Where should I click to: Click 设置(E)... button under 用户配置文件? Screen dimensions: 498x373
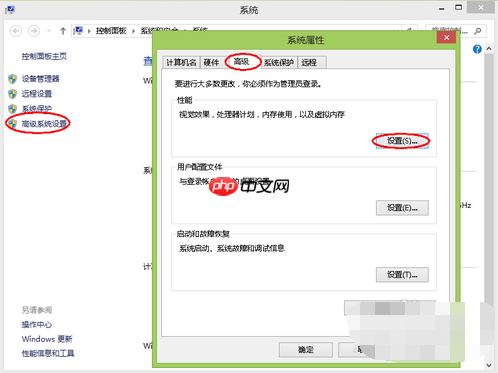coord(402,208)
